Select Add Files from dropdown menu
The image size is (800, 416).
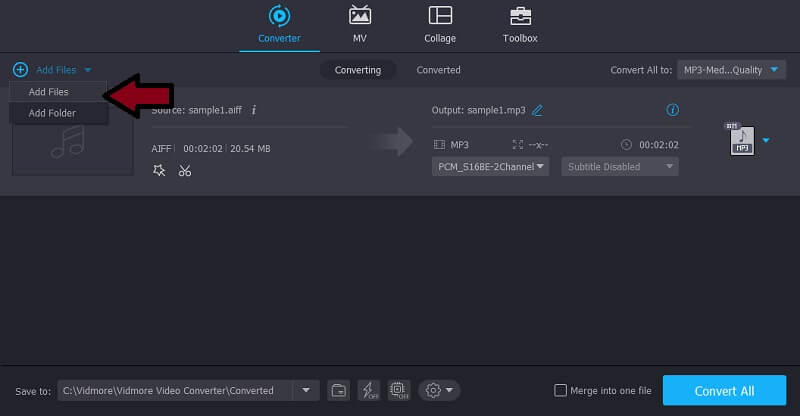point(49,92)
